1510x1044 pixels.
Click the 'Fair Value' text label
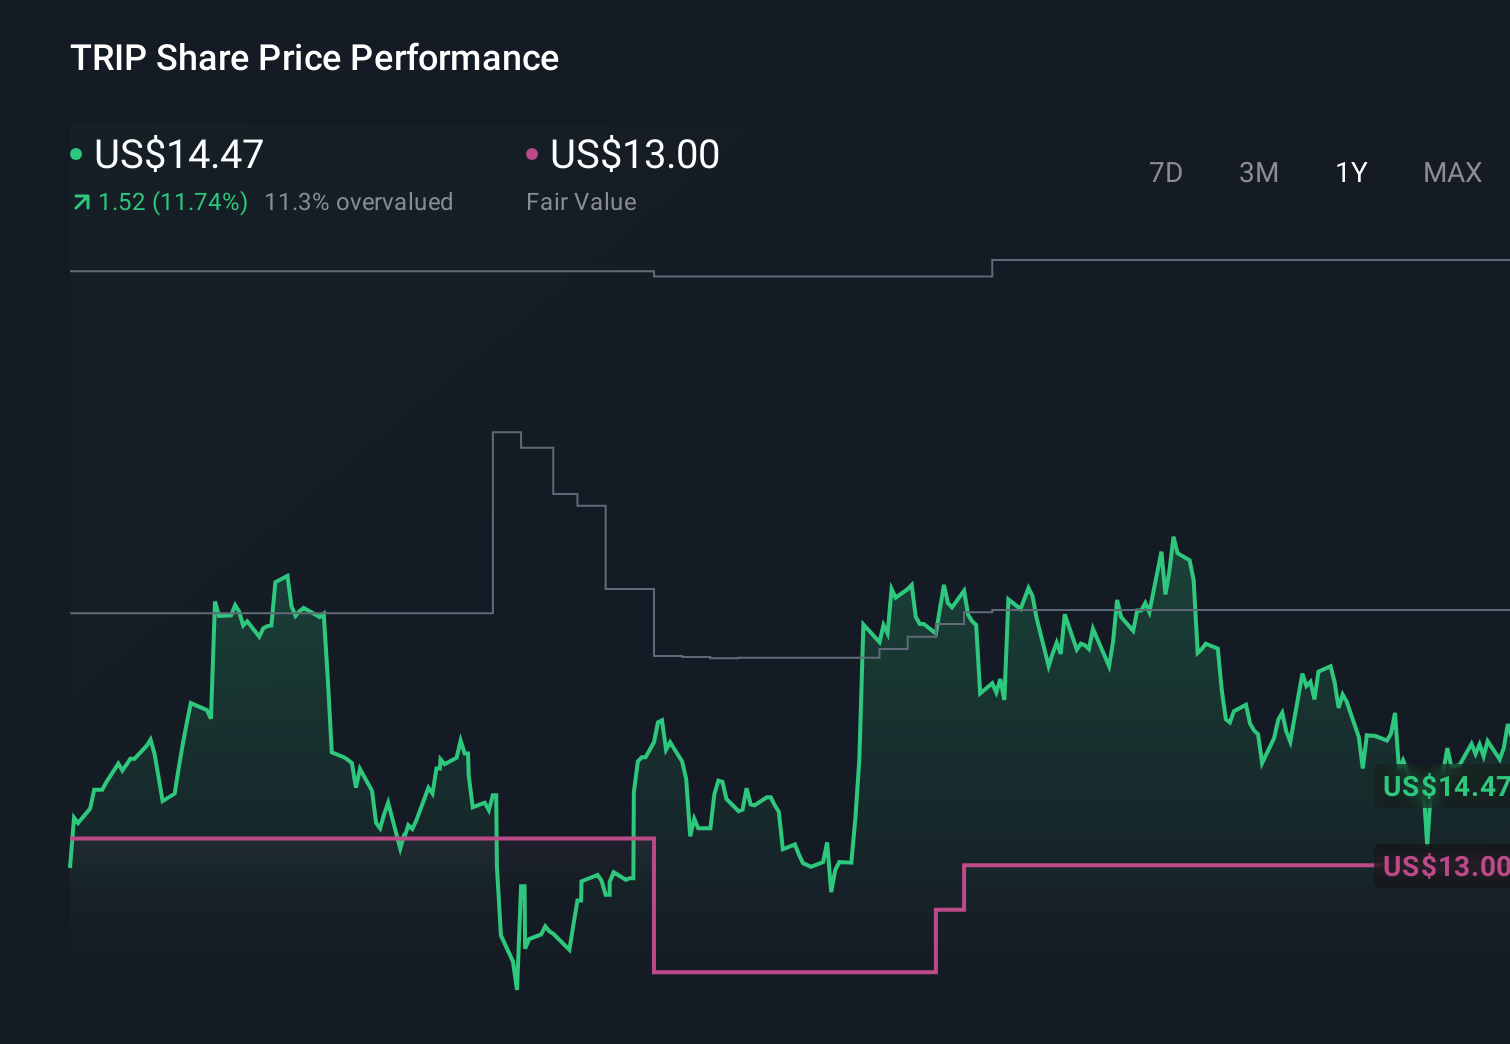pyautogui.click(x=581, y=201)
